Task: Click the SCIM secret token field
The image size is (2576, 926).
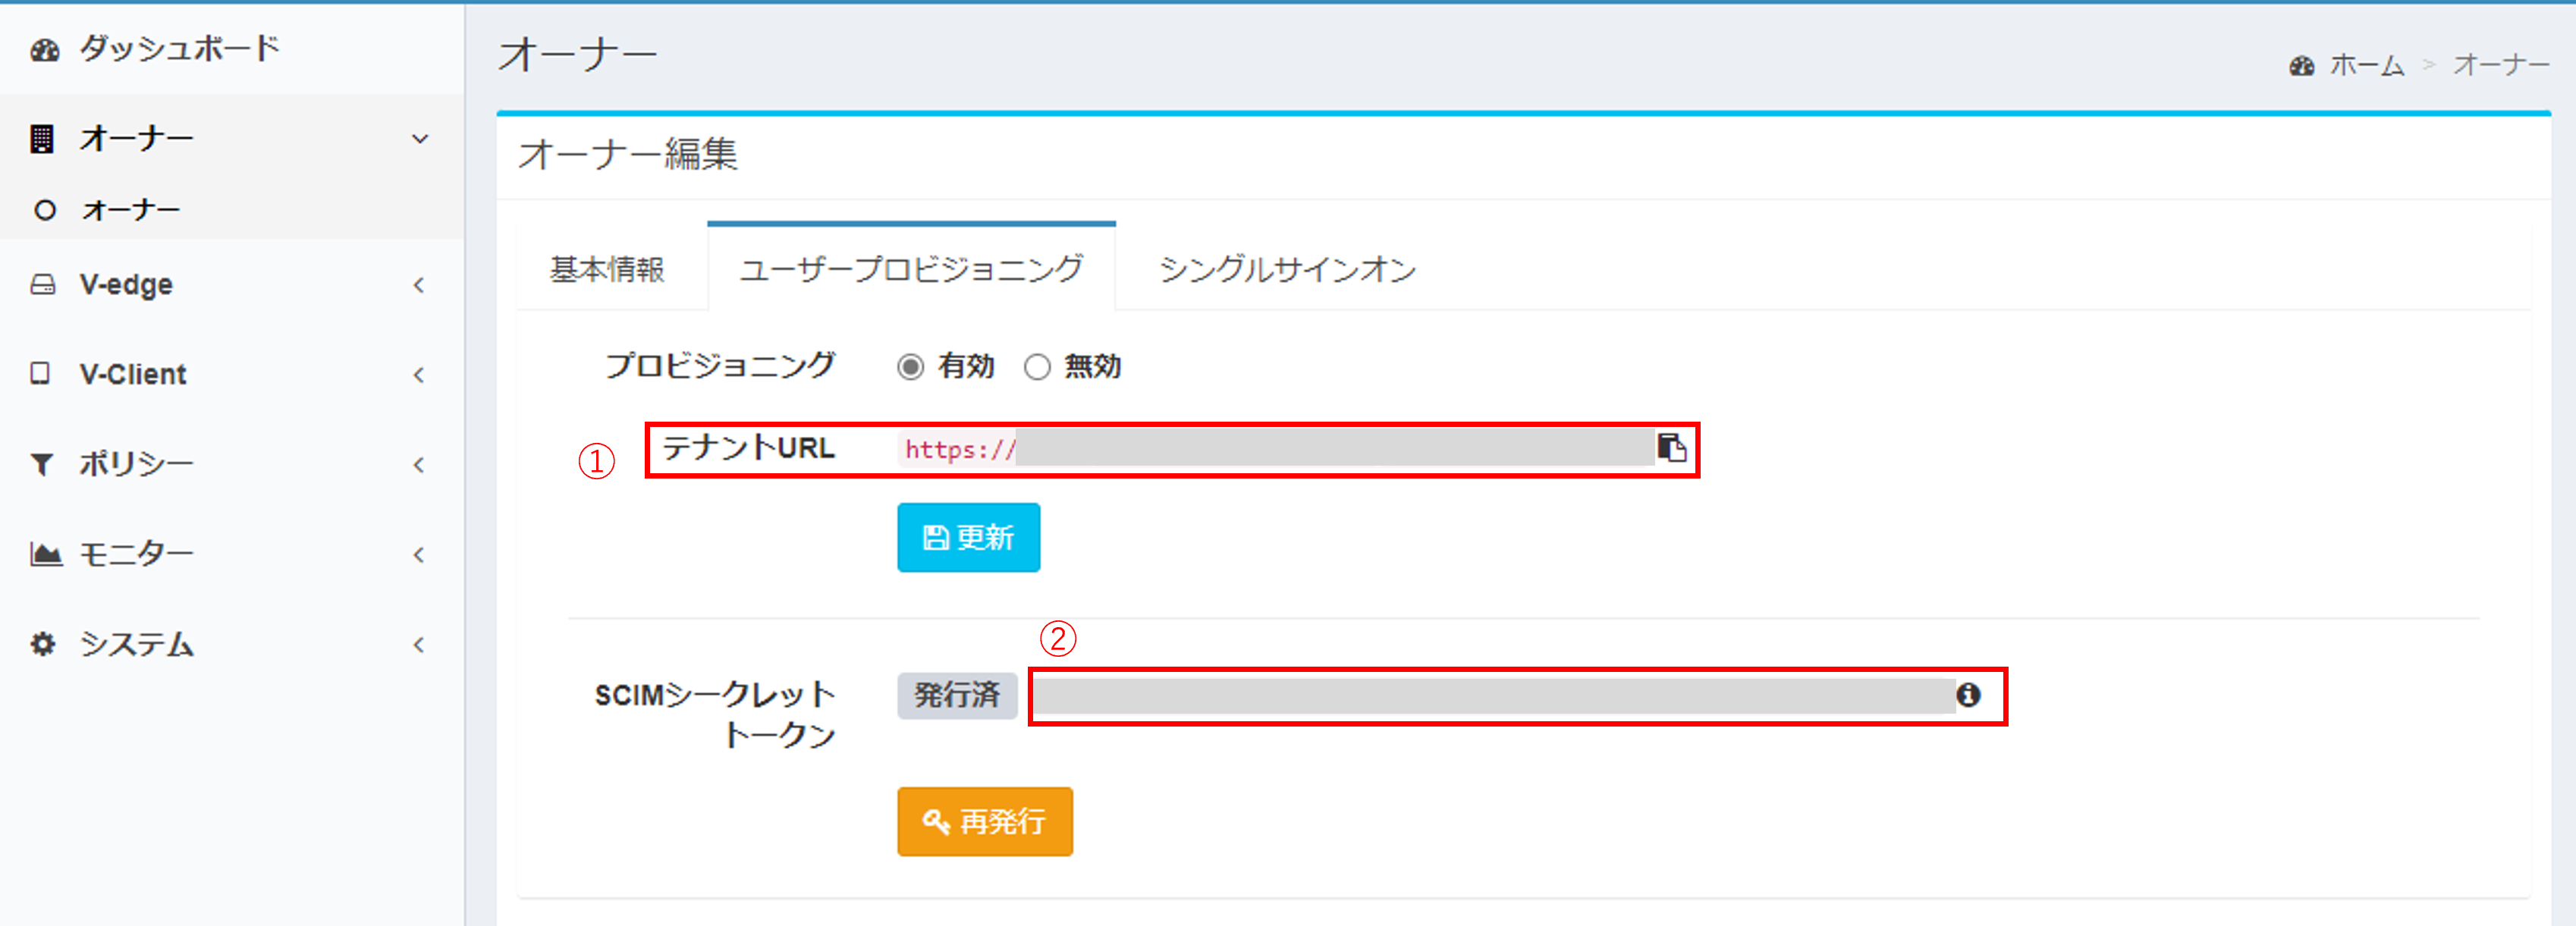Action: (1494, 696)
